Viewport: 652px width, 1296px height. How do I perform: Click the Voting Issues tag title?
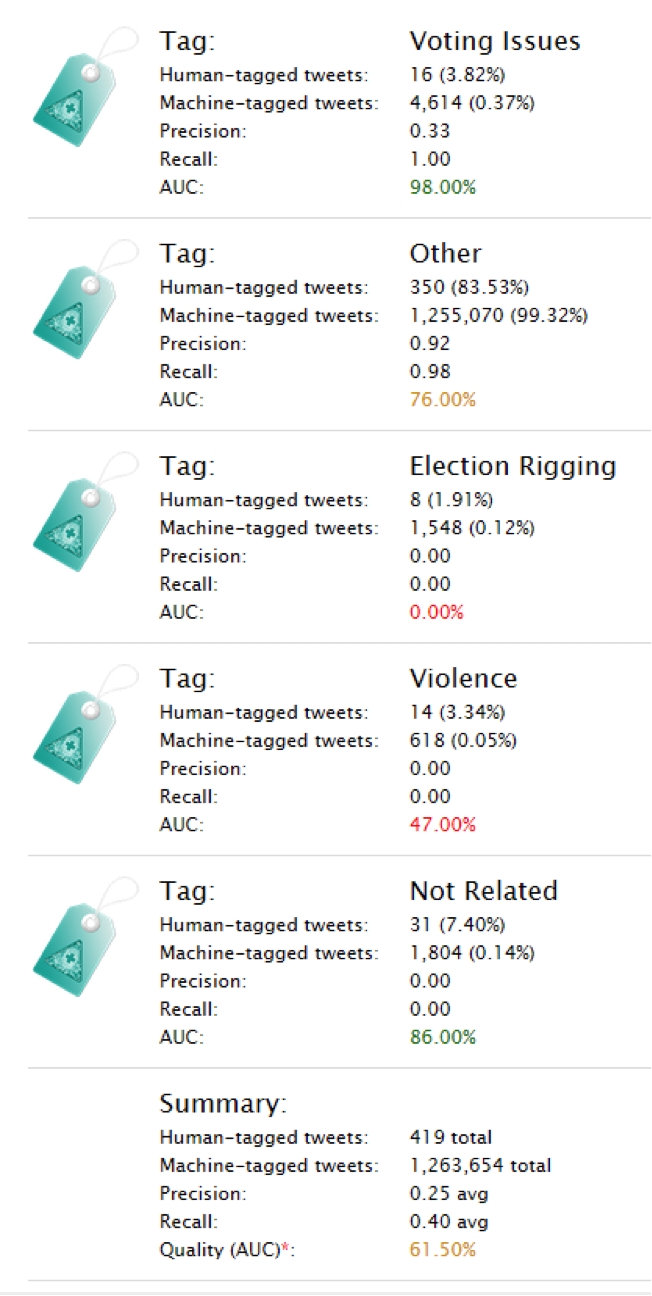point(495,41)
